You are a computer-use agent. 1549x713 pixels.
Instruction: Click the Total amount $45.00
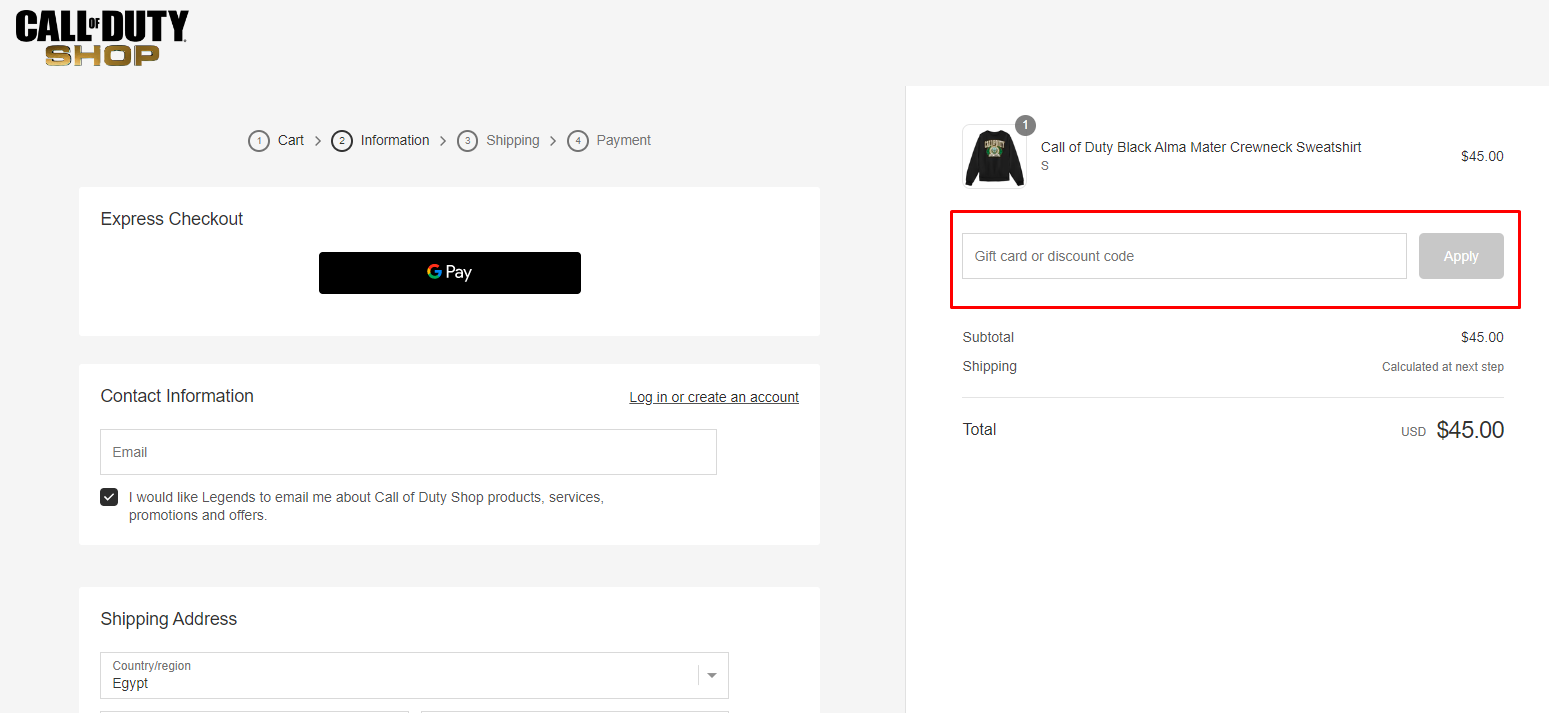[x=1470, y=430]
